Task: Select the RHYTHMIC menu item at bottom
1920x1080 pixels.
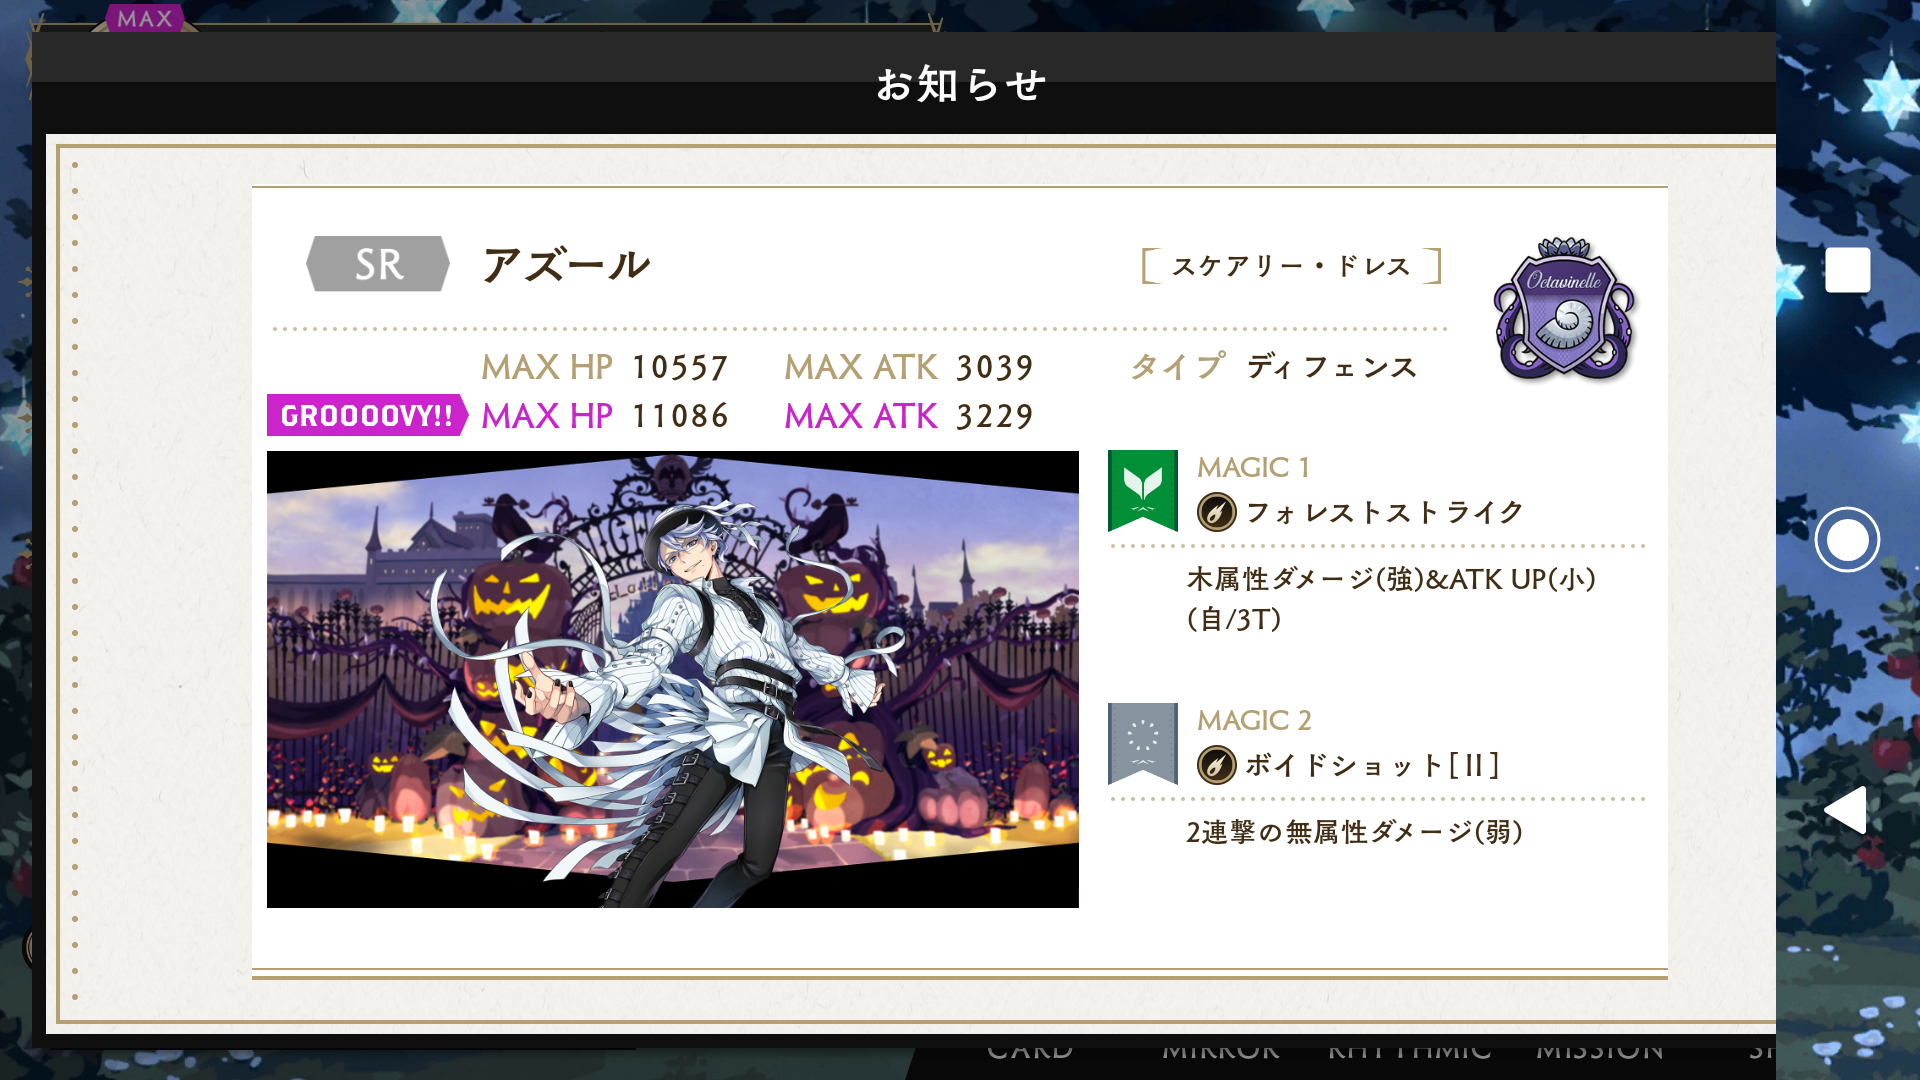Action: [x=1410, y=1050]
